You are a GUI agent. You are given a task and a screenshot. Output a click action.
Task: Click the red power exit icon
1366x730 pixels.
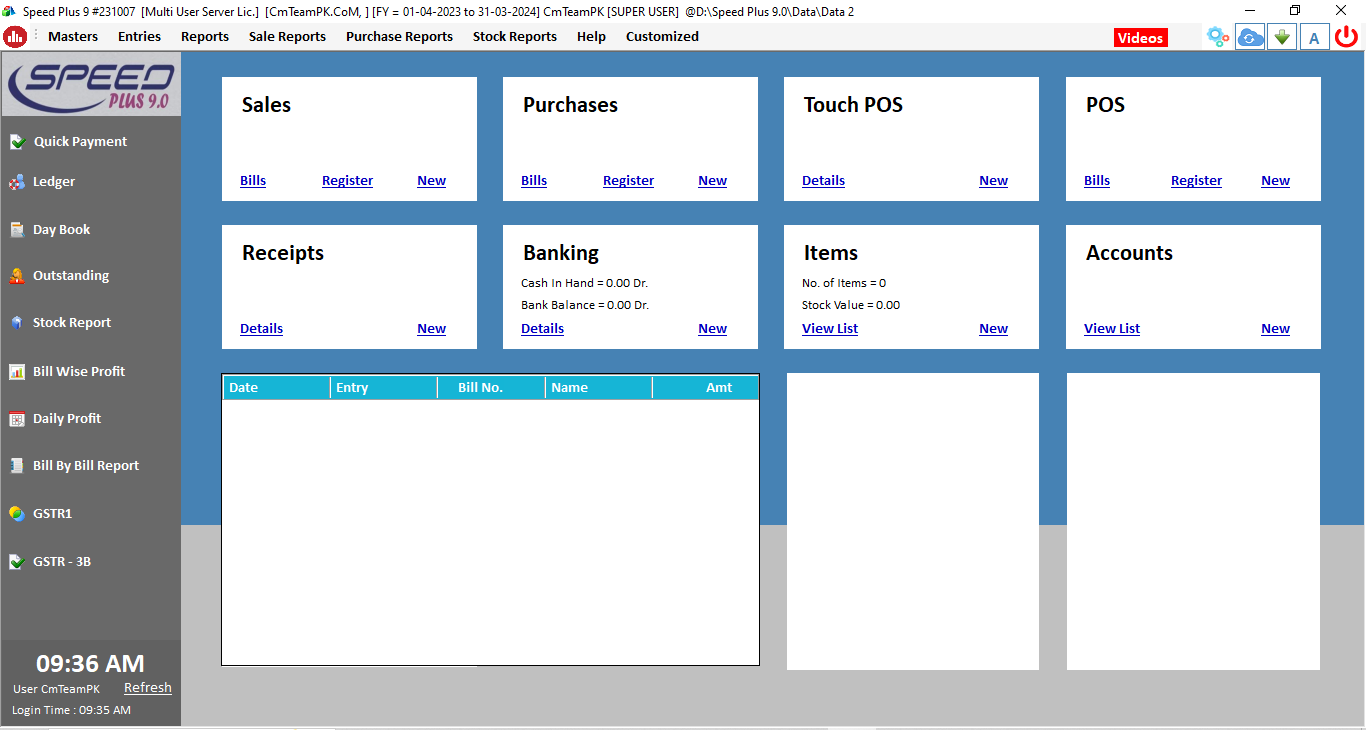(1347, 37)
